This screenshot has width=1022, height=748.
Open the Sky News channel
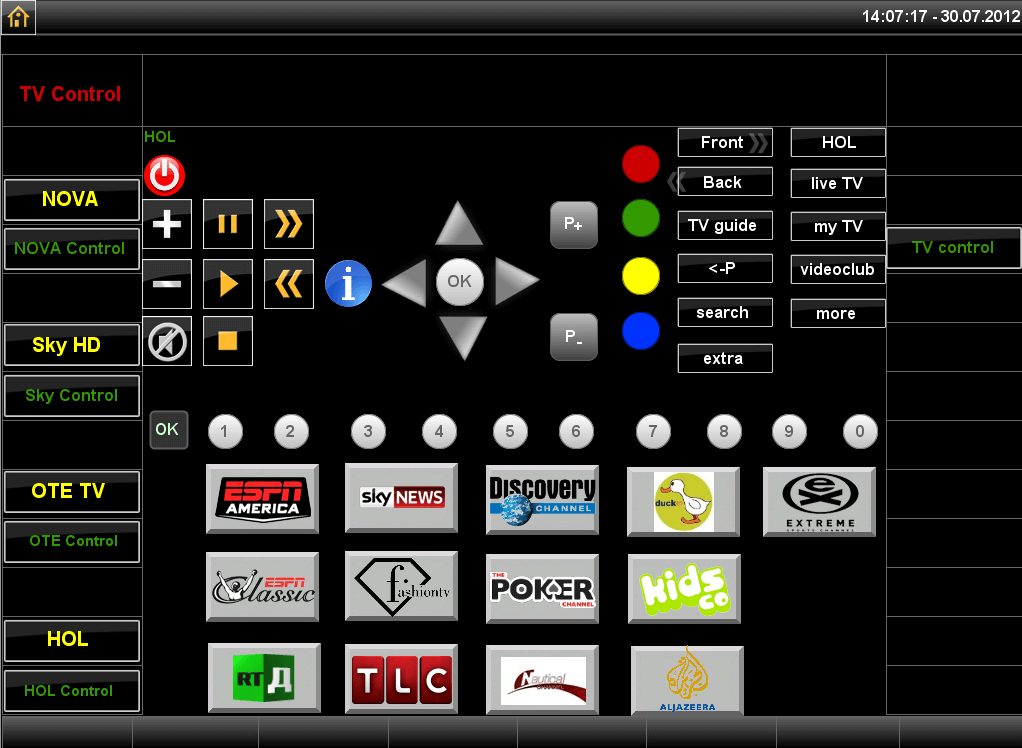click(x=401, y=497)
